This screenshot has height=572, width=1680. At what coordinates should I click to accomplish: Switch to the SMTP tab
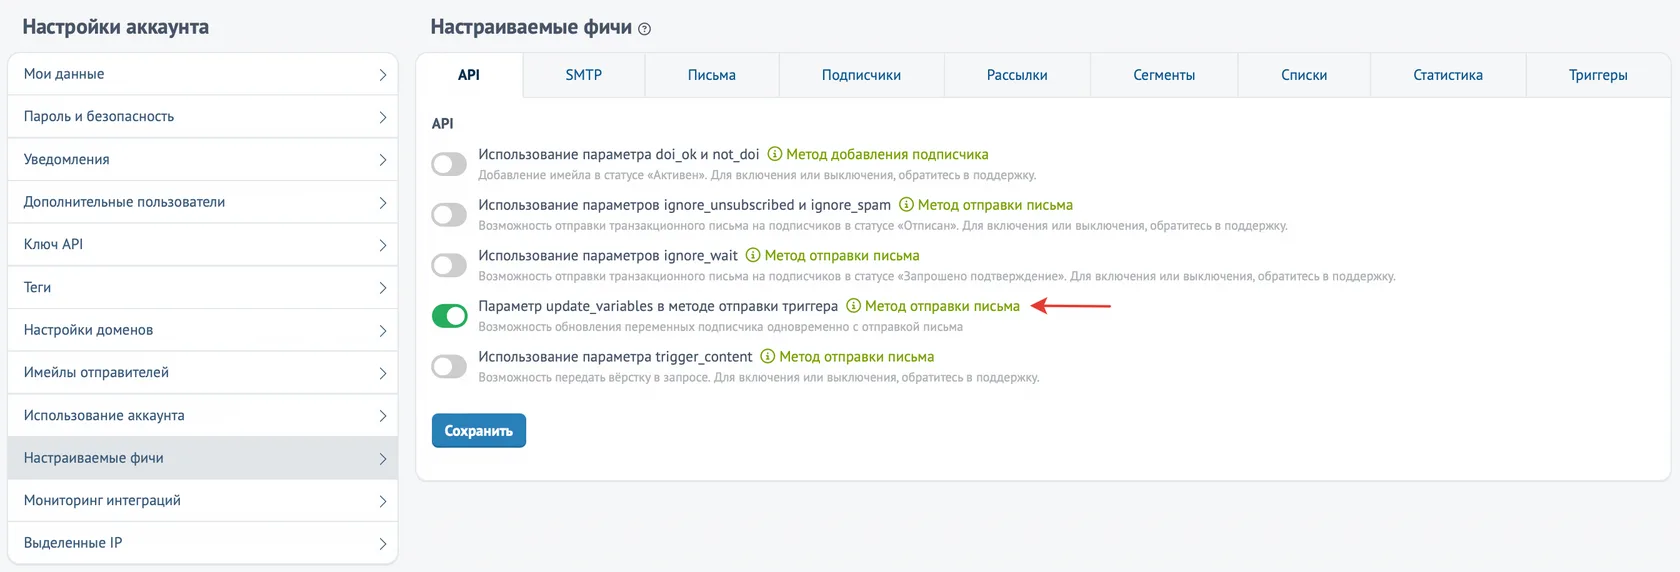coord(584,75)
